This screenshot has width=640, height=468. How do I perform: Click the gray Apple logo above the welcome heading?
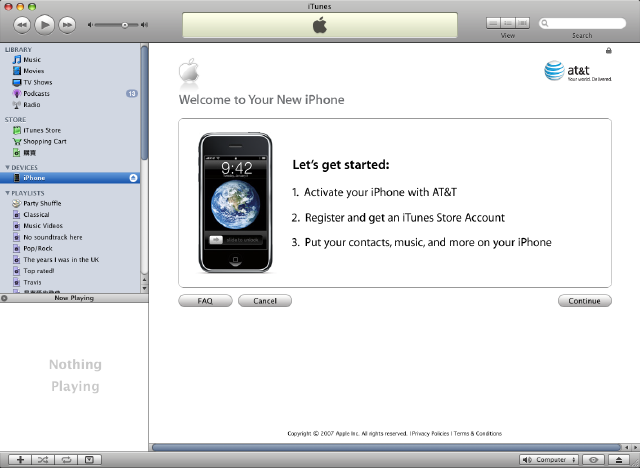pos(189,71)
